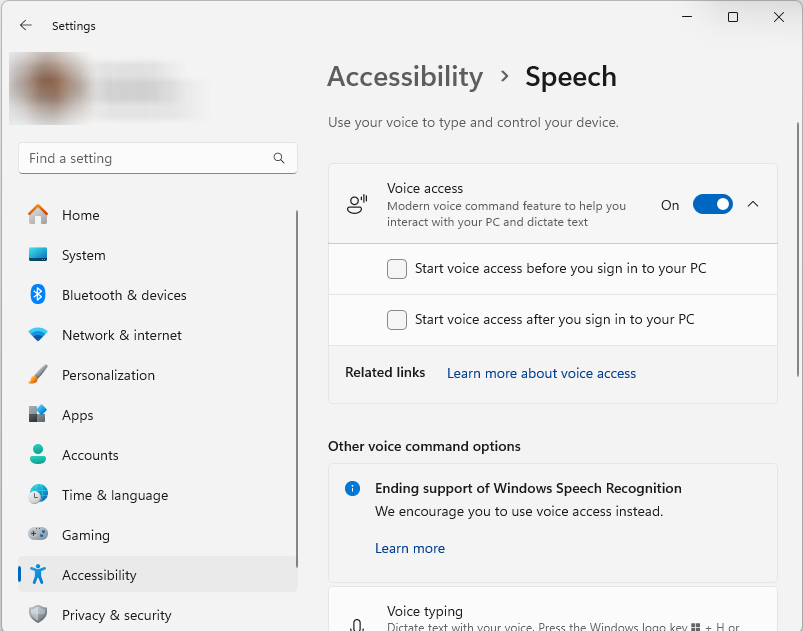Click the Apps icon in sidebar
The image size is (803, 631).
point(38,414)
